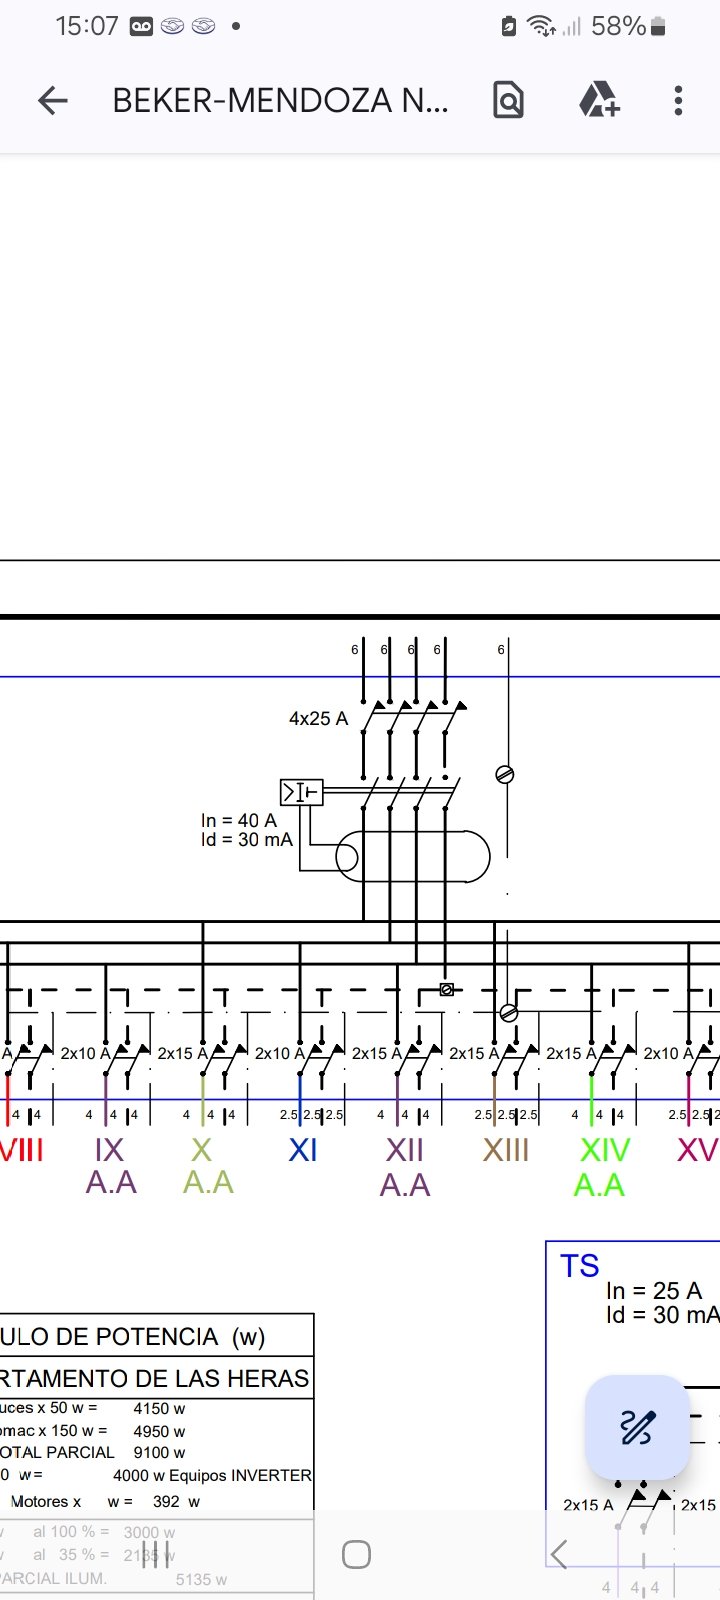
Task: Tap the 58% battery indicator
Action: pos(629,27)
